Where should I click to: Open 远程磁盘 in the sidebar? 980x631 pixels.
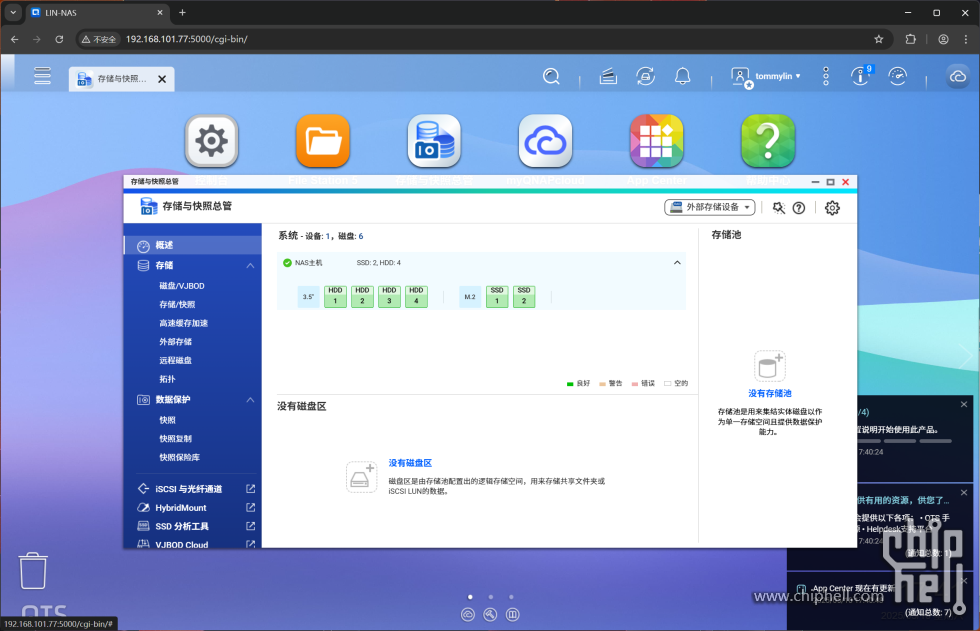(176, 360)
